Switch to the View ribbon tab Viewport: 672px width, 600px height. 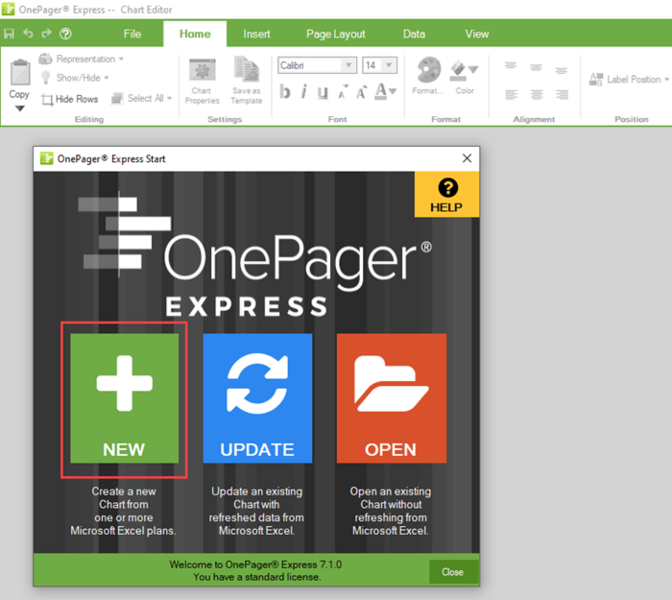pyautogui.click(x=477, y=34)
